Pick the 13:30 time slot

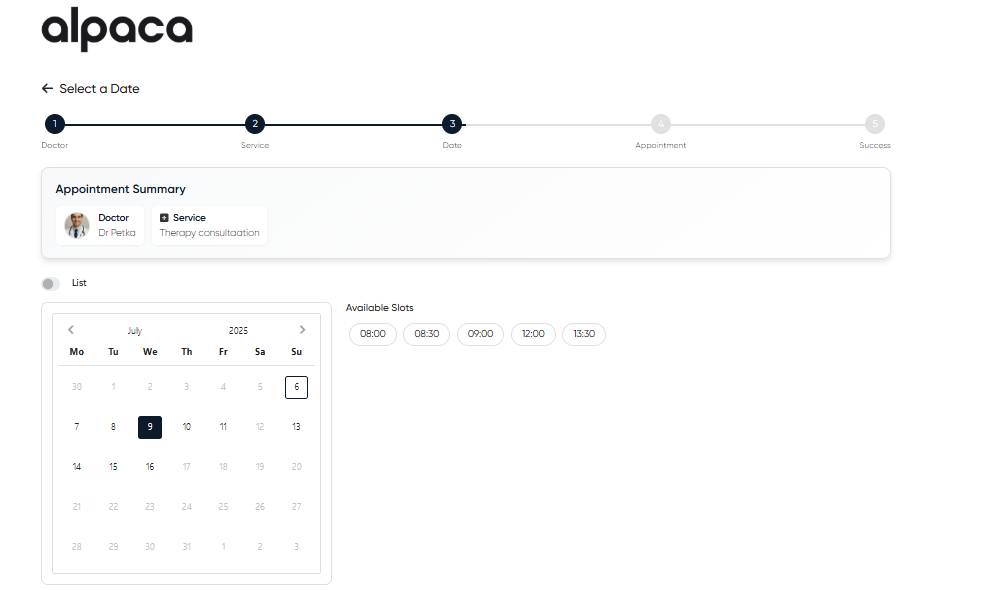(584, 334)
